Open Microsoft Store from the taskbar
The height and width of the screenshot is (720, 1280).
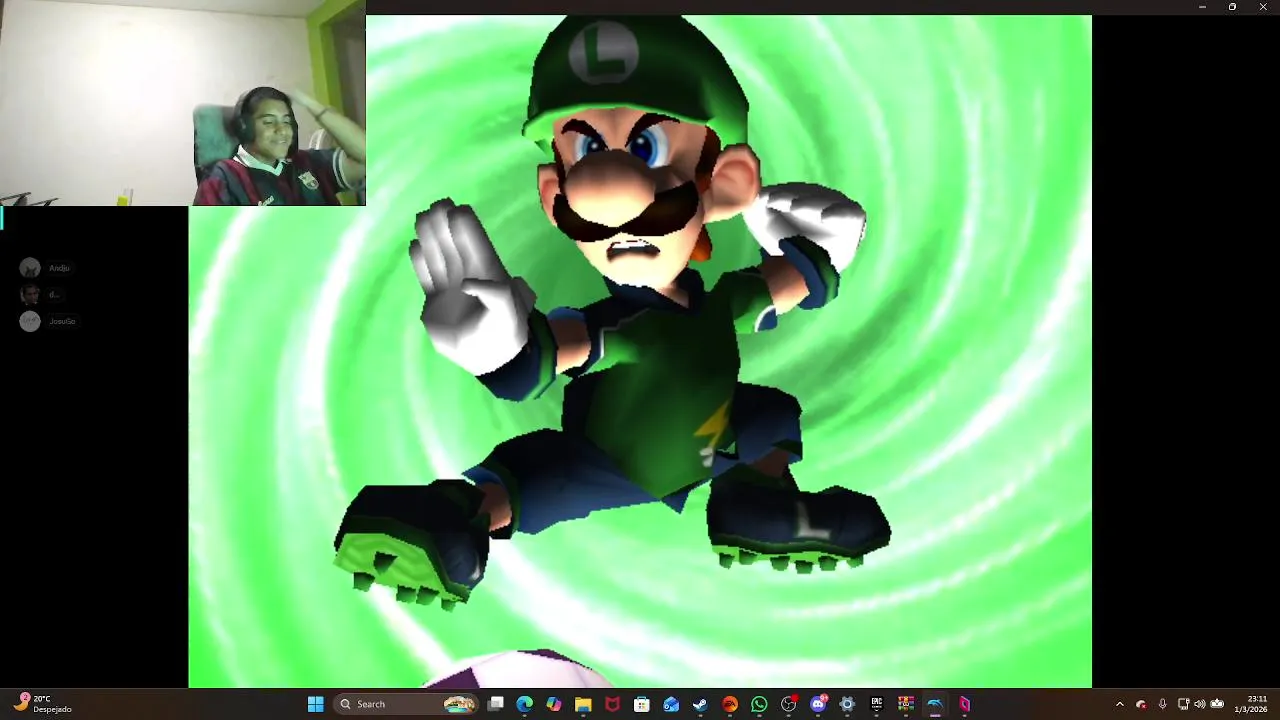642,704
